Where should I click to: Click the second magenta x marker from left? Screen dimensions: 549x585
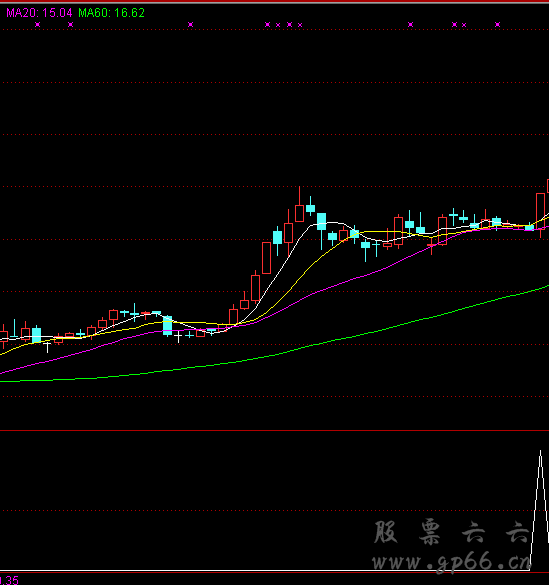coord(70,25)
